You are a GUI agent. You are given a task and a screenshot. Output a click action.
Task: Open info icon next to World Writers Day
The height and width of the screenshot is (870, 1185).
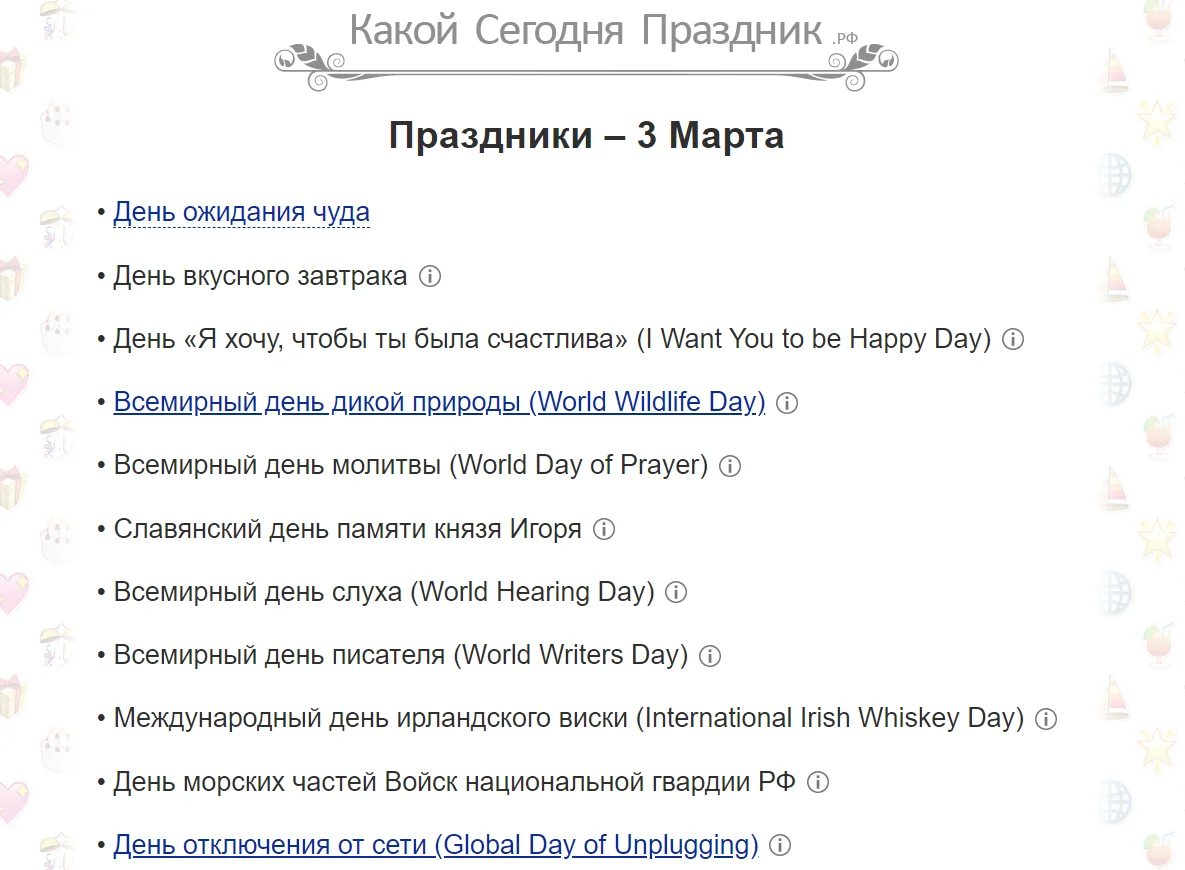[709, 656]
